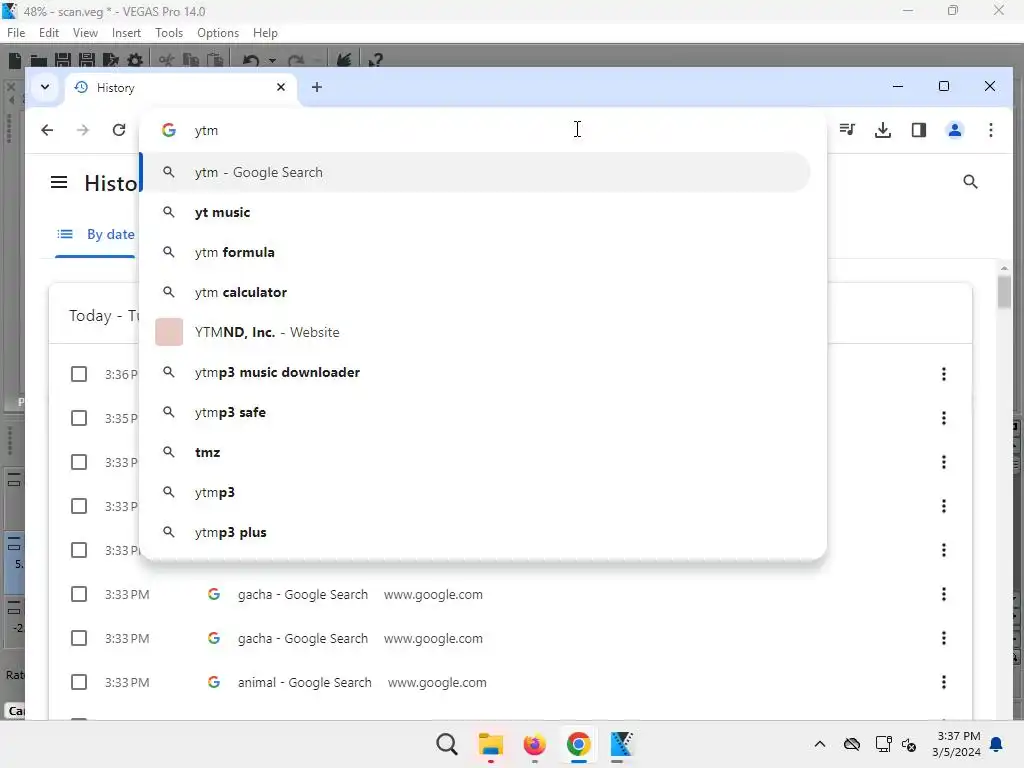The height and width of the screenshot is (768, 1024).
Task: Click the search history magnifier icon
Action: (970, 182)
